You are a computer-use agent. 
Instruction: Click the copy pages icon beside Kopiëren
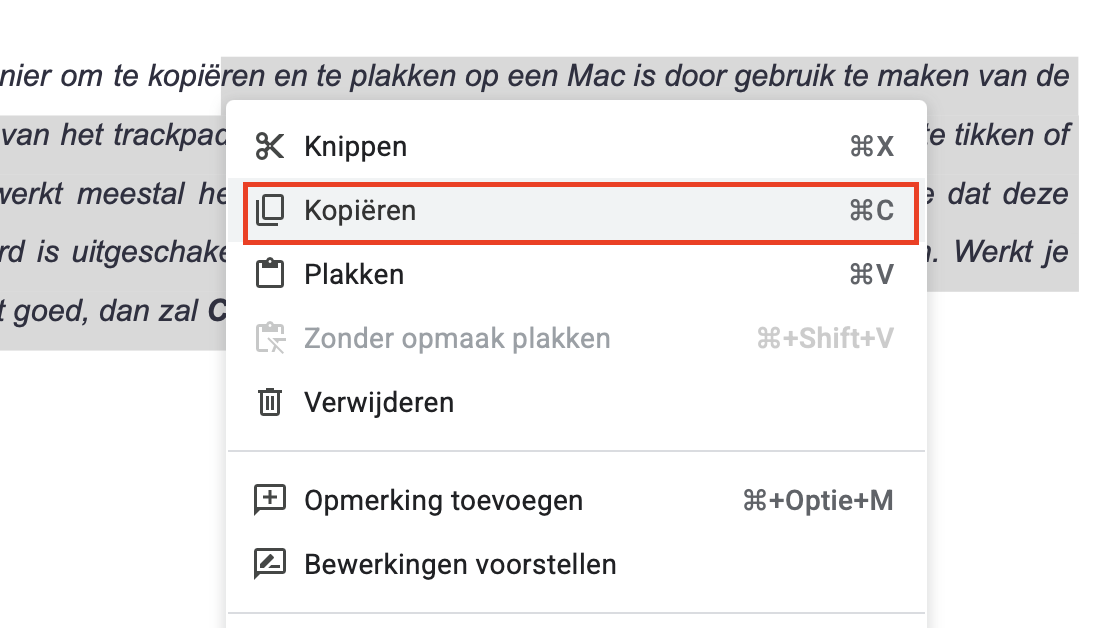coord(270,211)
